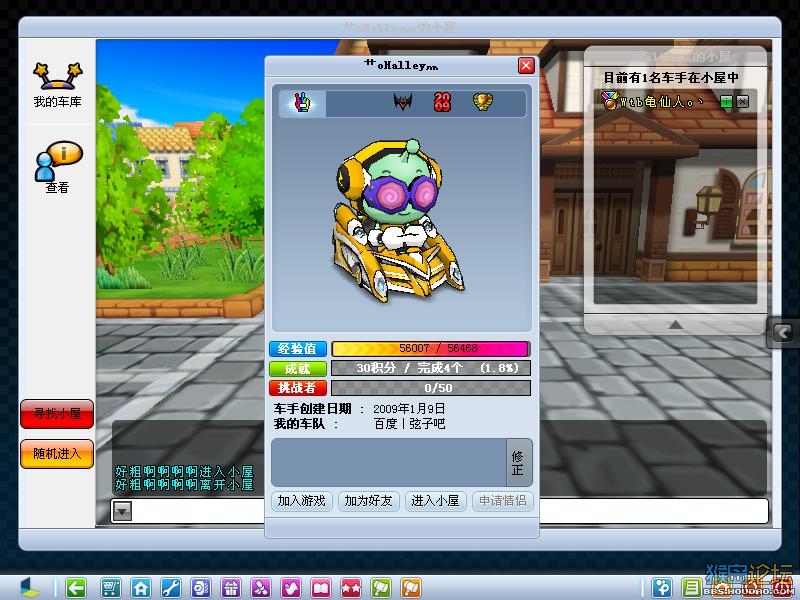800x600 pixels.
Task: Click the creation date 2009年1月9日
Action: coord(409,409)
